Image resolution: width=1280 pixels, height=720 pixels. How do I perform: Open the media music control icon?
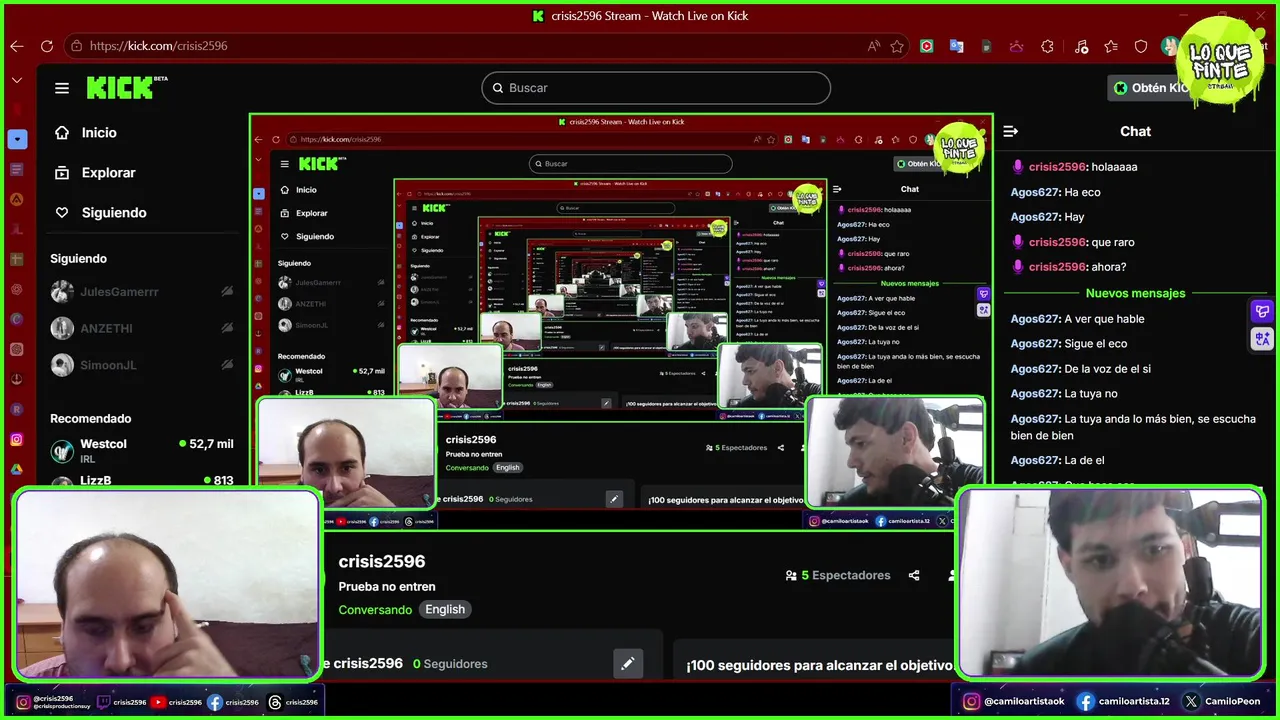tap(1081, 46)
